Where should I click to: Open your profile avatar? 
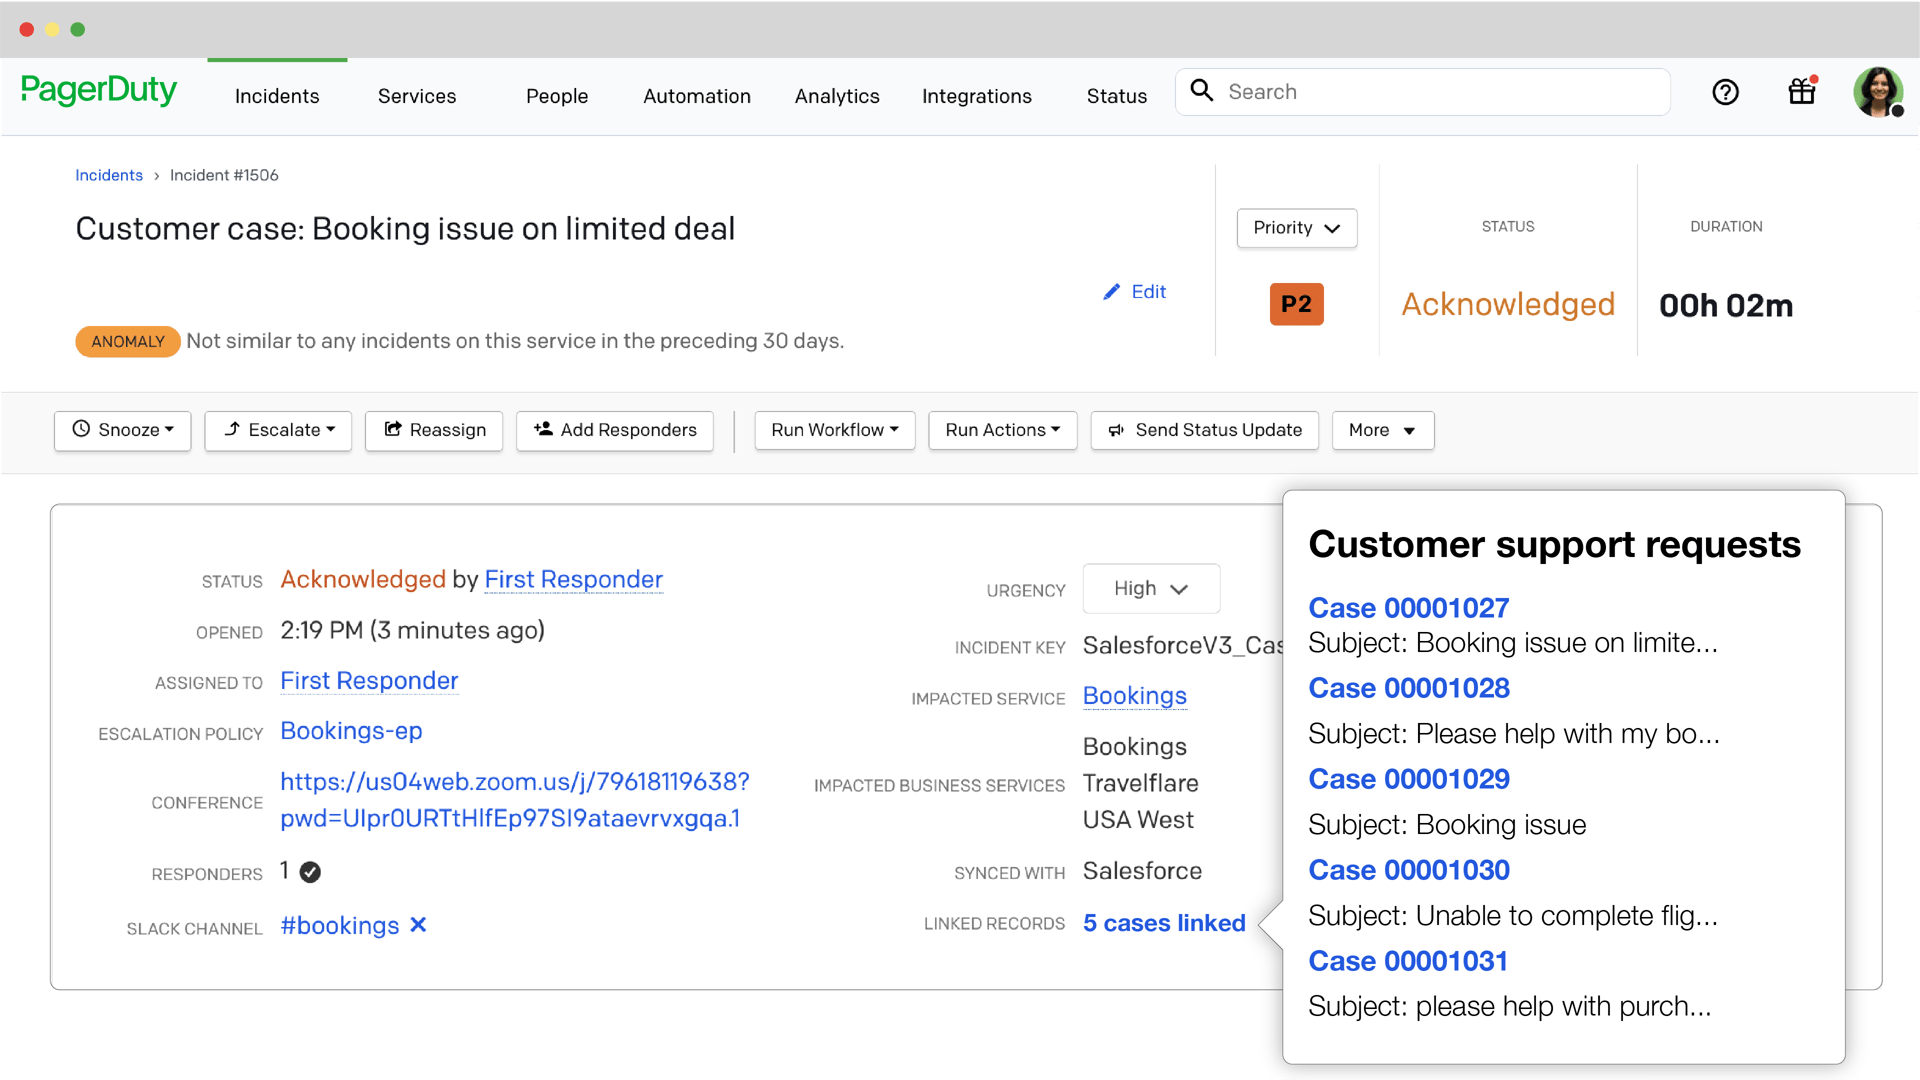1877,92
